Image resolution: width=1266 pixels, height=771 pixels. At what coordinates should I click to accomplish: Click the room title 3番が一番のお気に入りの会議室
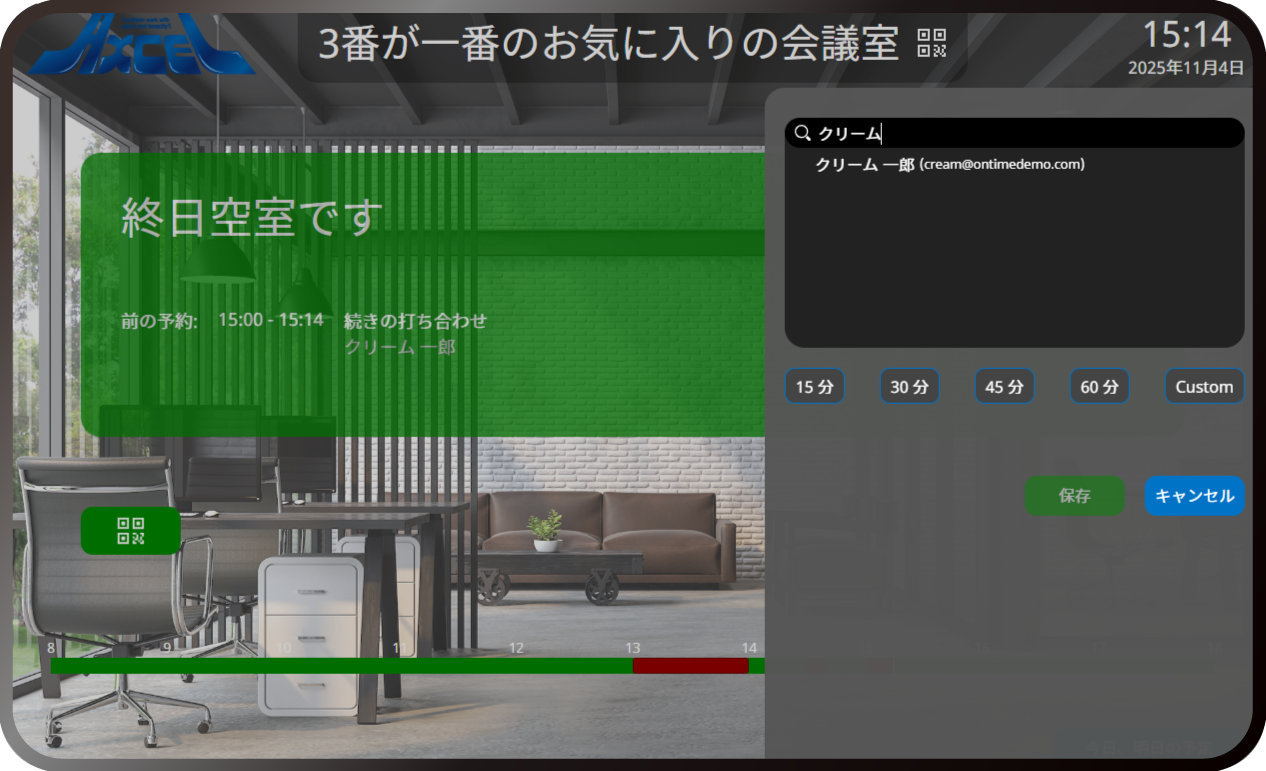point(608,45)
